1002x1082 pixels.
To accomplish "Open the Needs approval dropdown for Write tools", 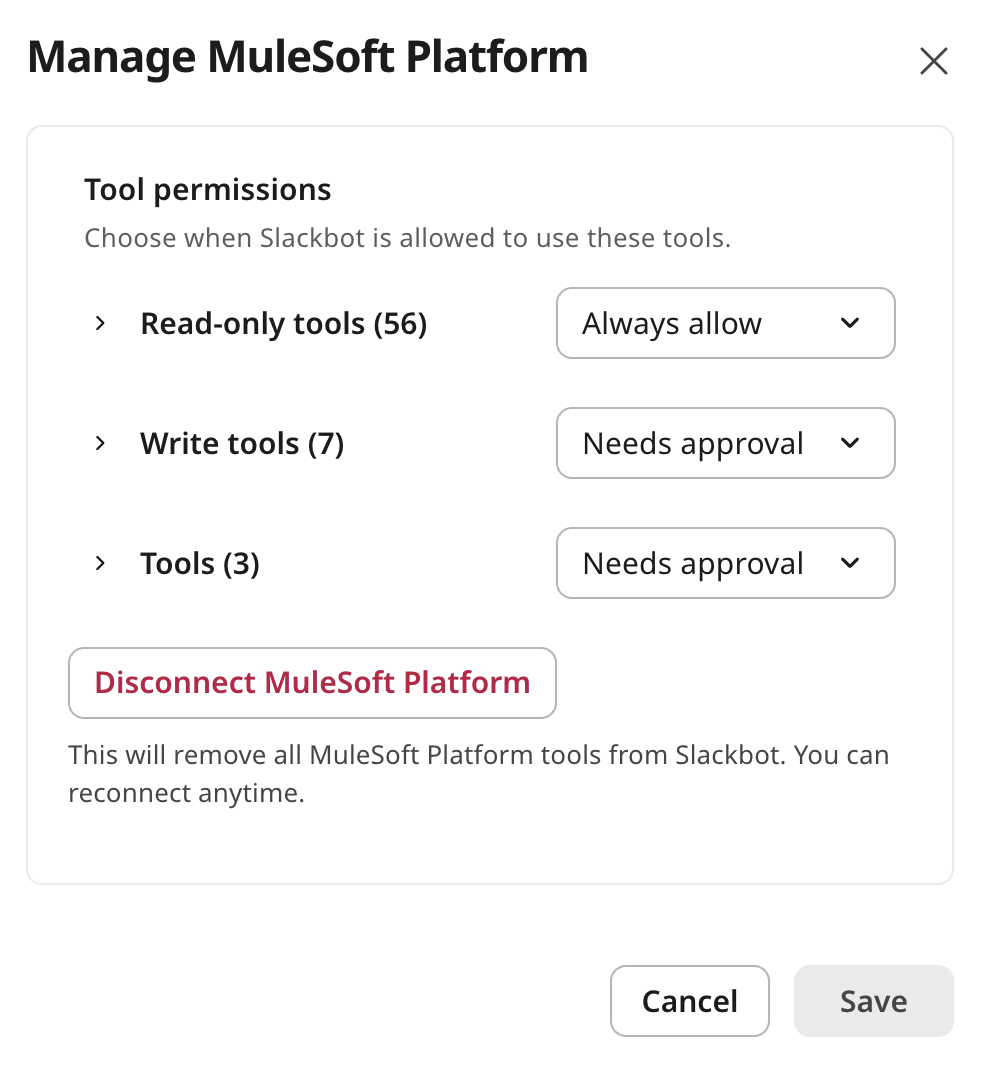I will pos(725,443).
